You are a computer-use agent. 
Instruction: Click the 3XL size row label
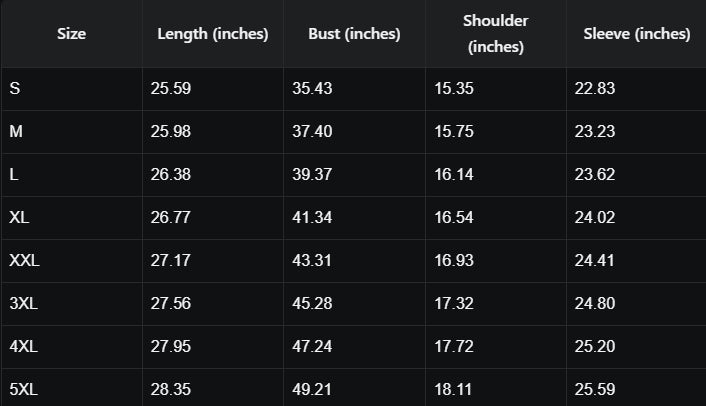pos(24,304)
